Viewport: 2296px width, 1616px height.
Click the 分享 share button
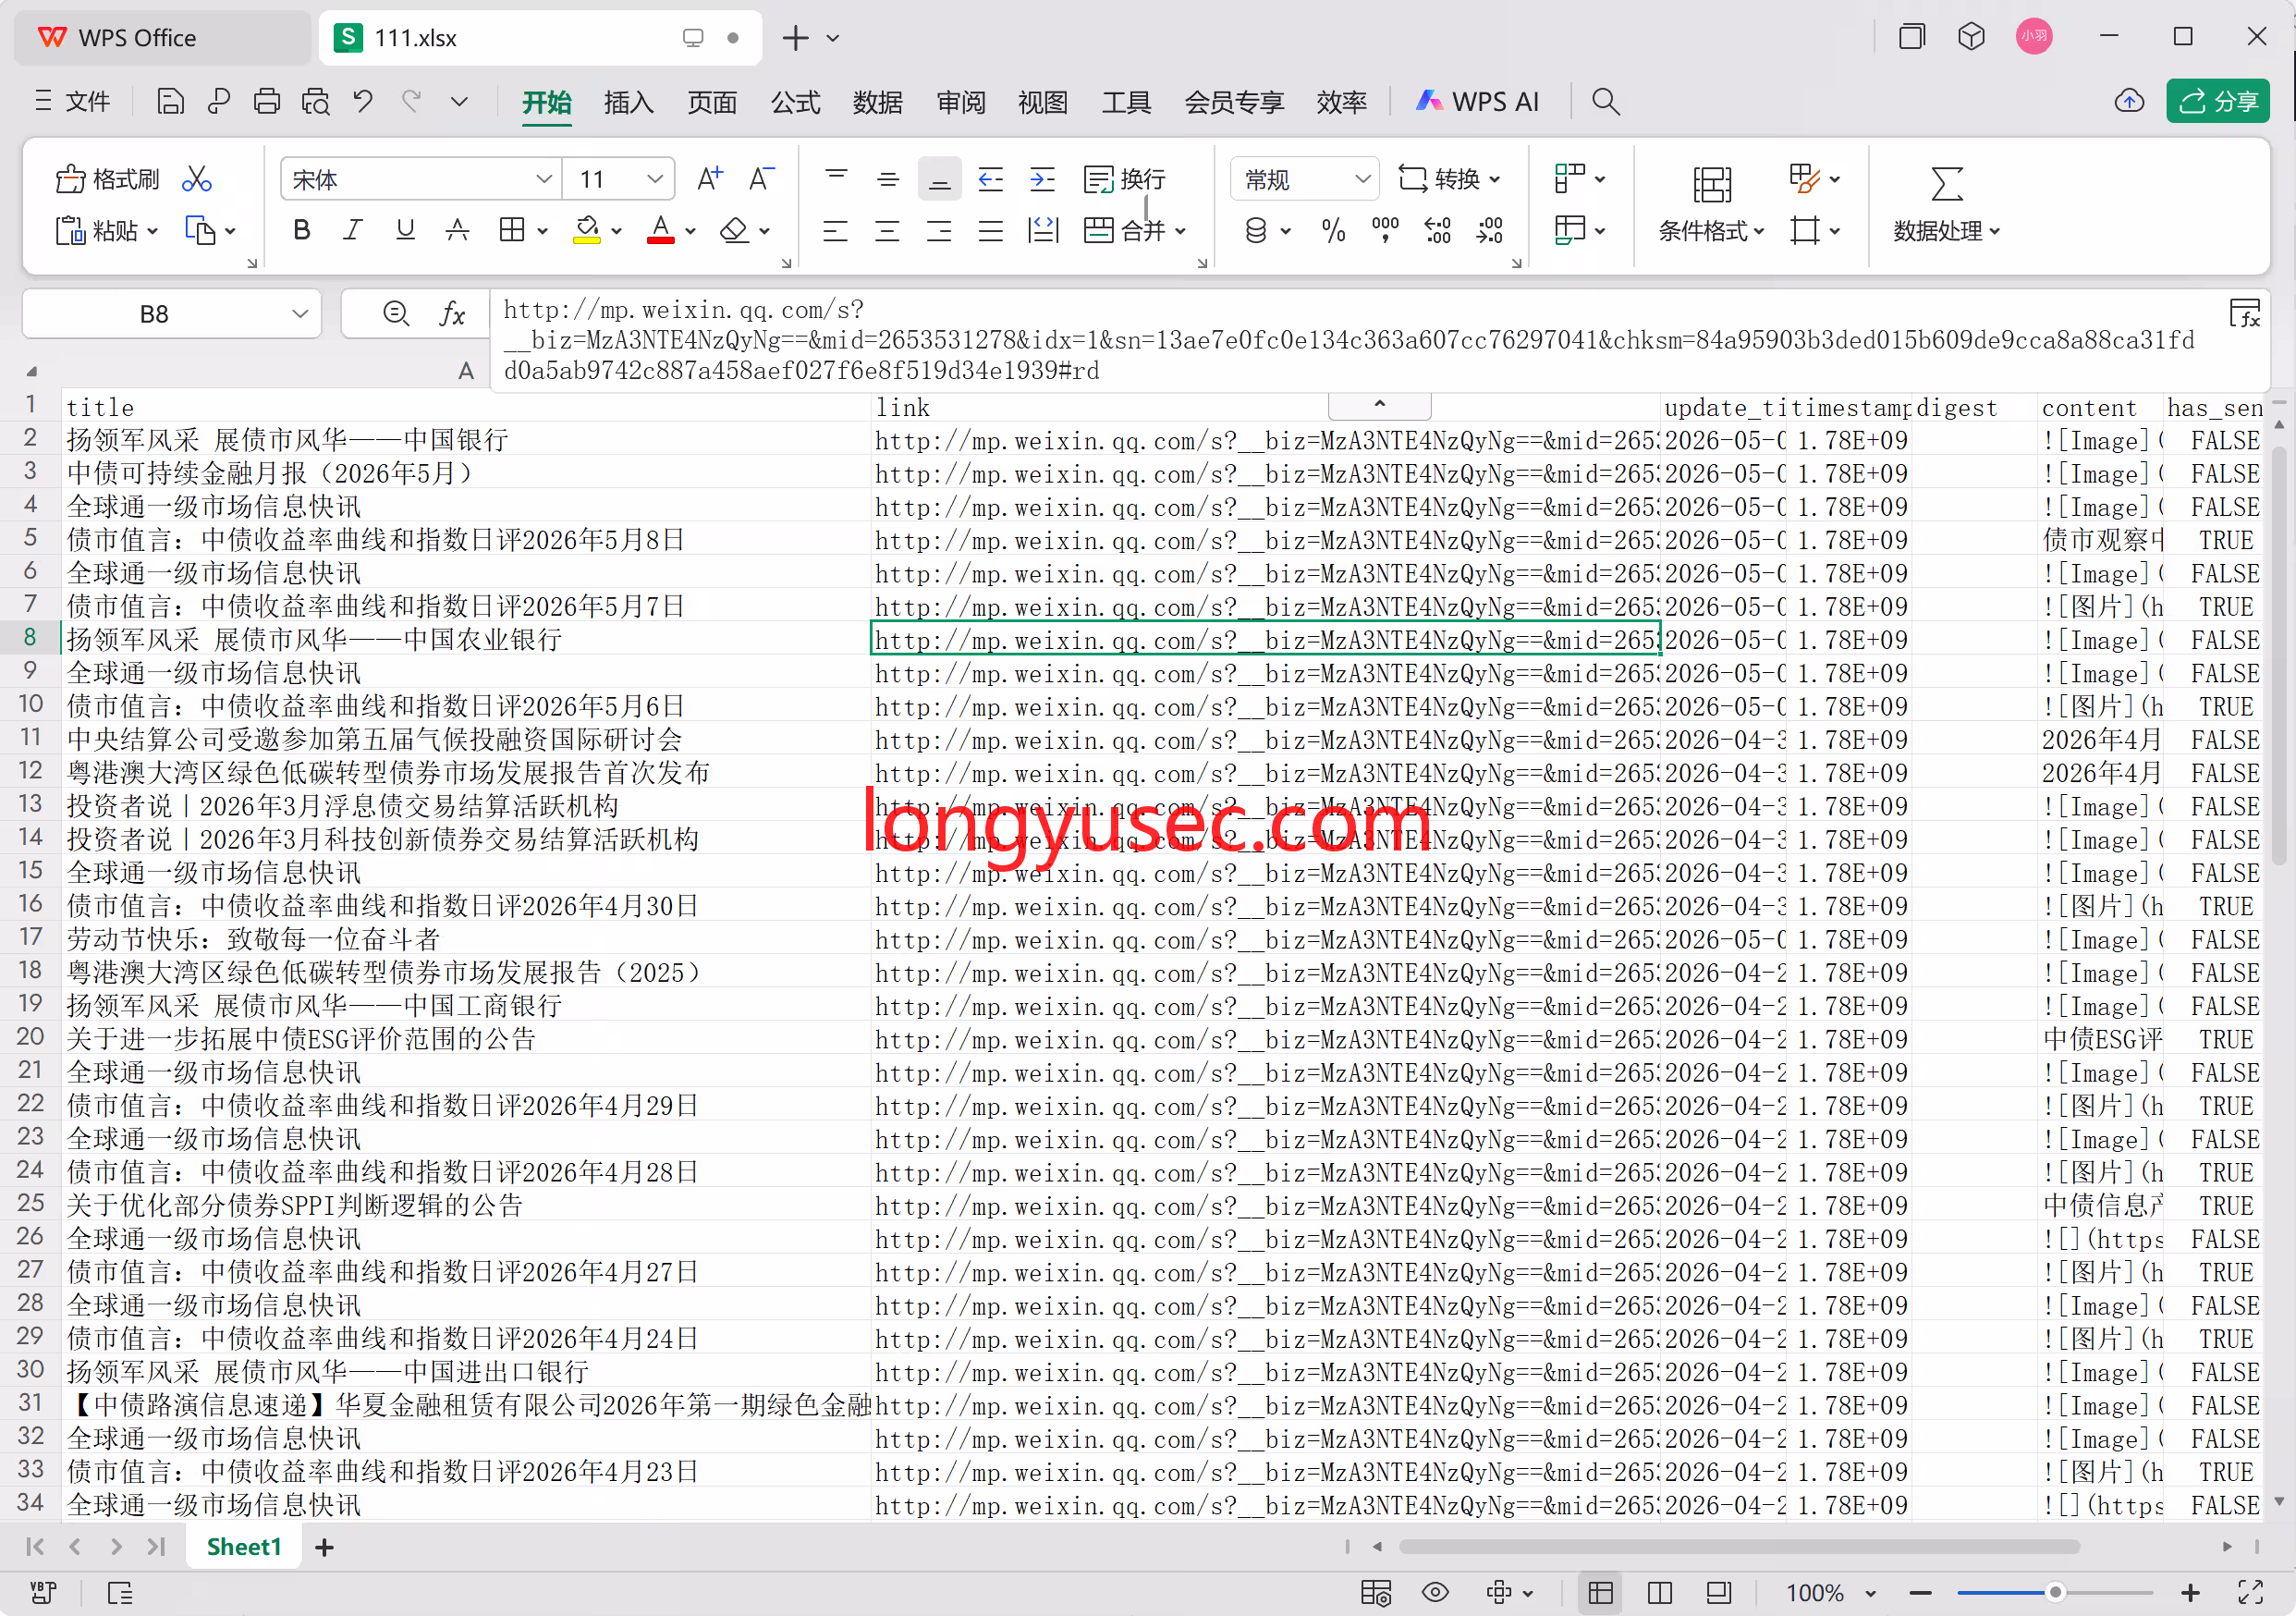click(2218, 101)
